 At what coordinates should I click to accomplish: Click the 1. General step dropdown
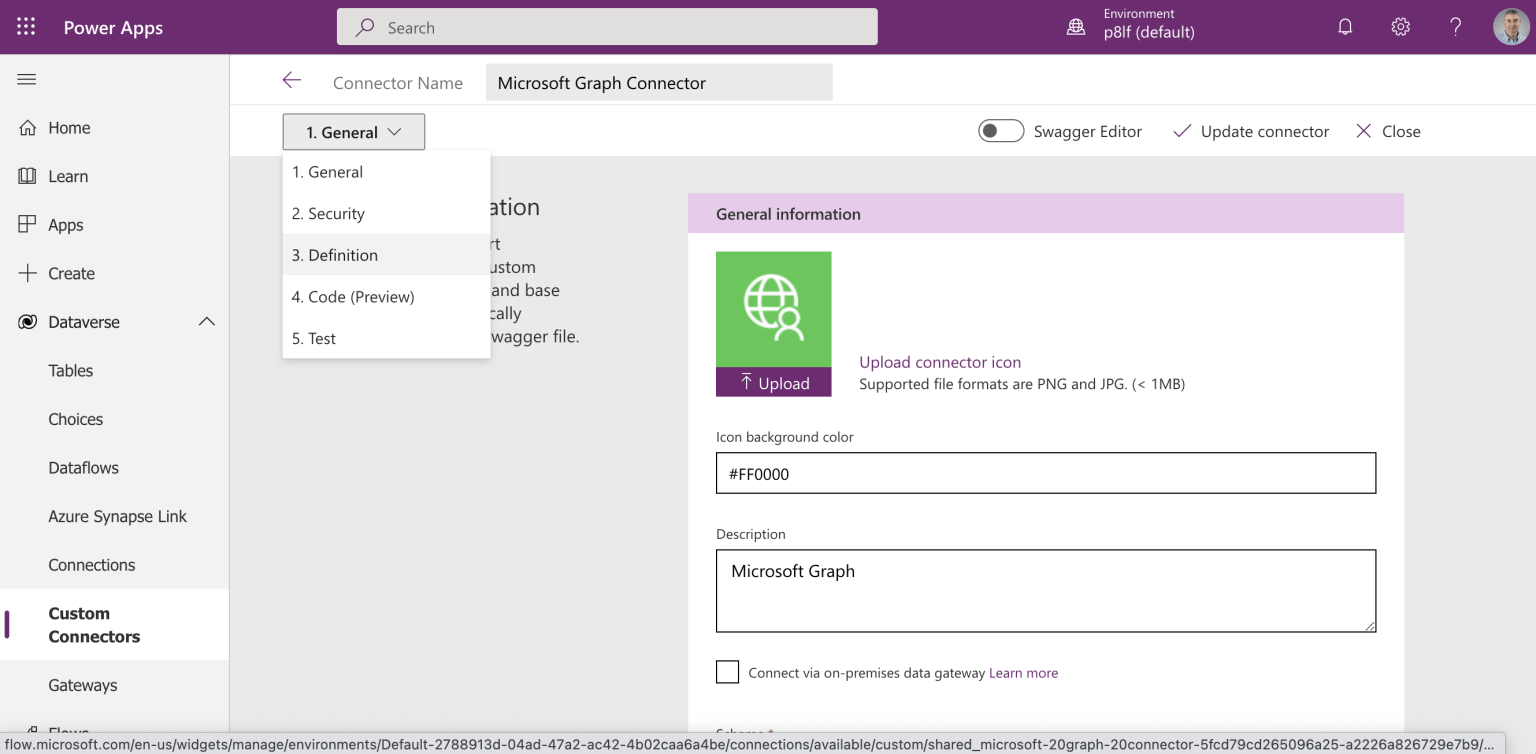click(353, 132)
